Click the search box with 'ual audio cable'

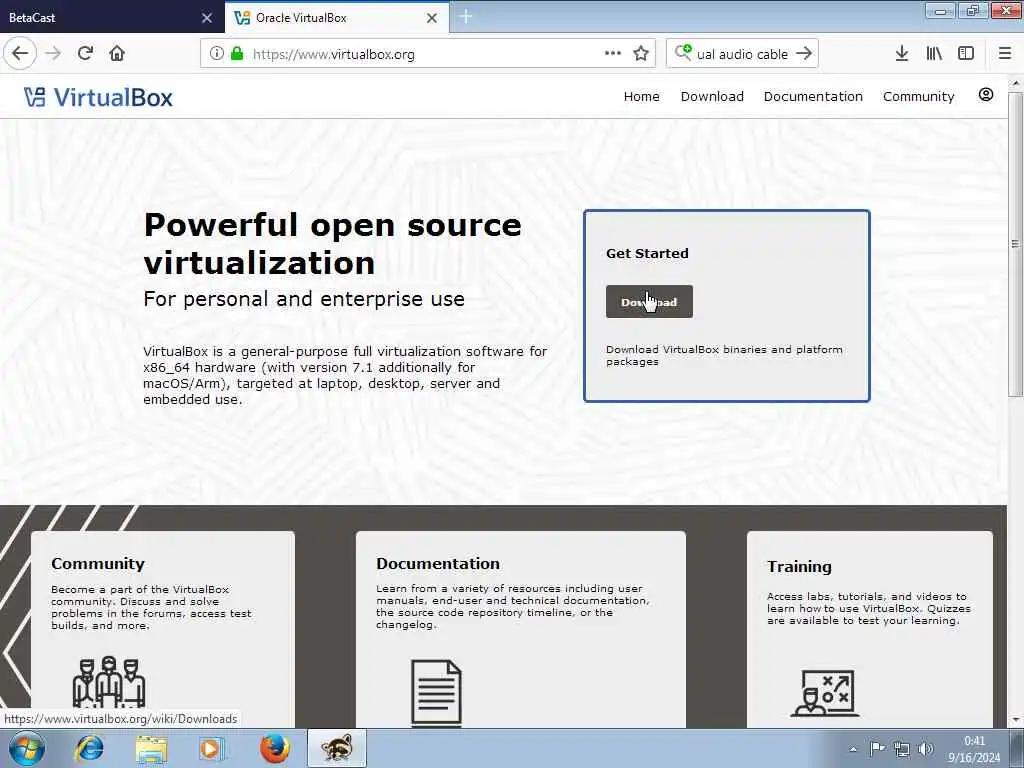coord(743,54)
